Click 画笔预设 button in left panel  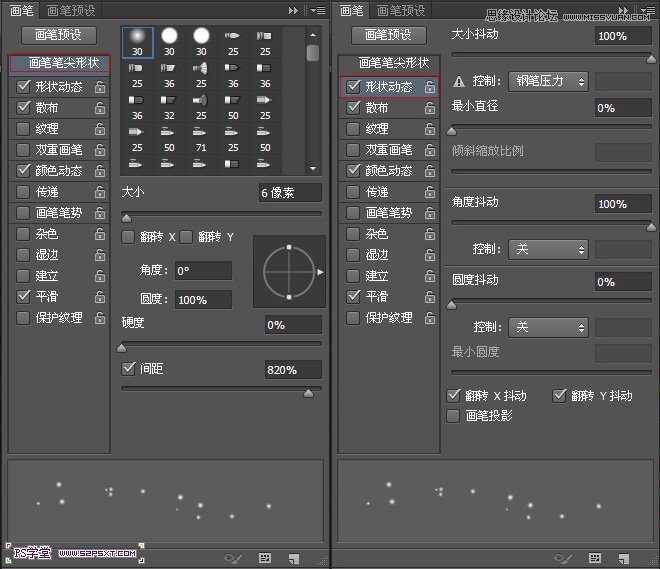point(59,35)
